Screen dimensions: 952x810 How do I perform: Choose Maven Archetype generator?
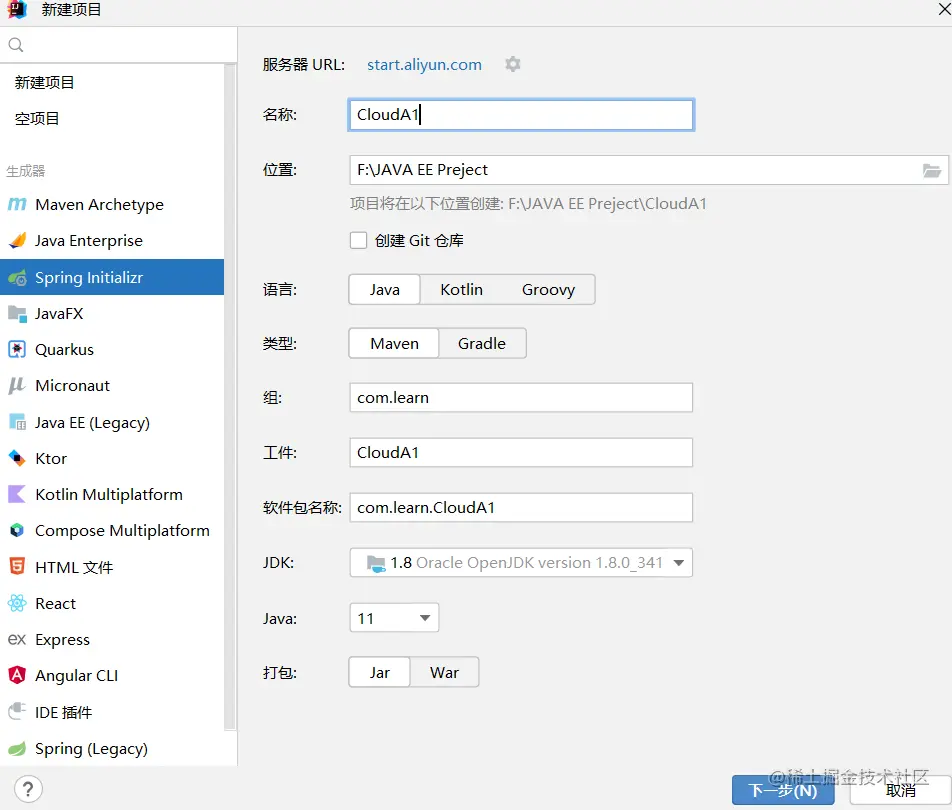(112, 205)
